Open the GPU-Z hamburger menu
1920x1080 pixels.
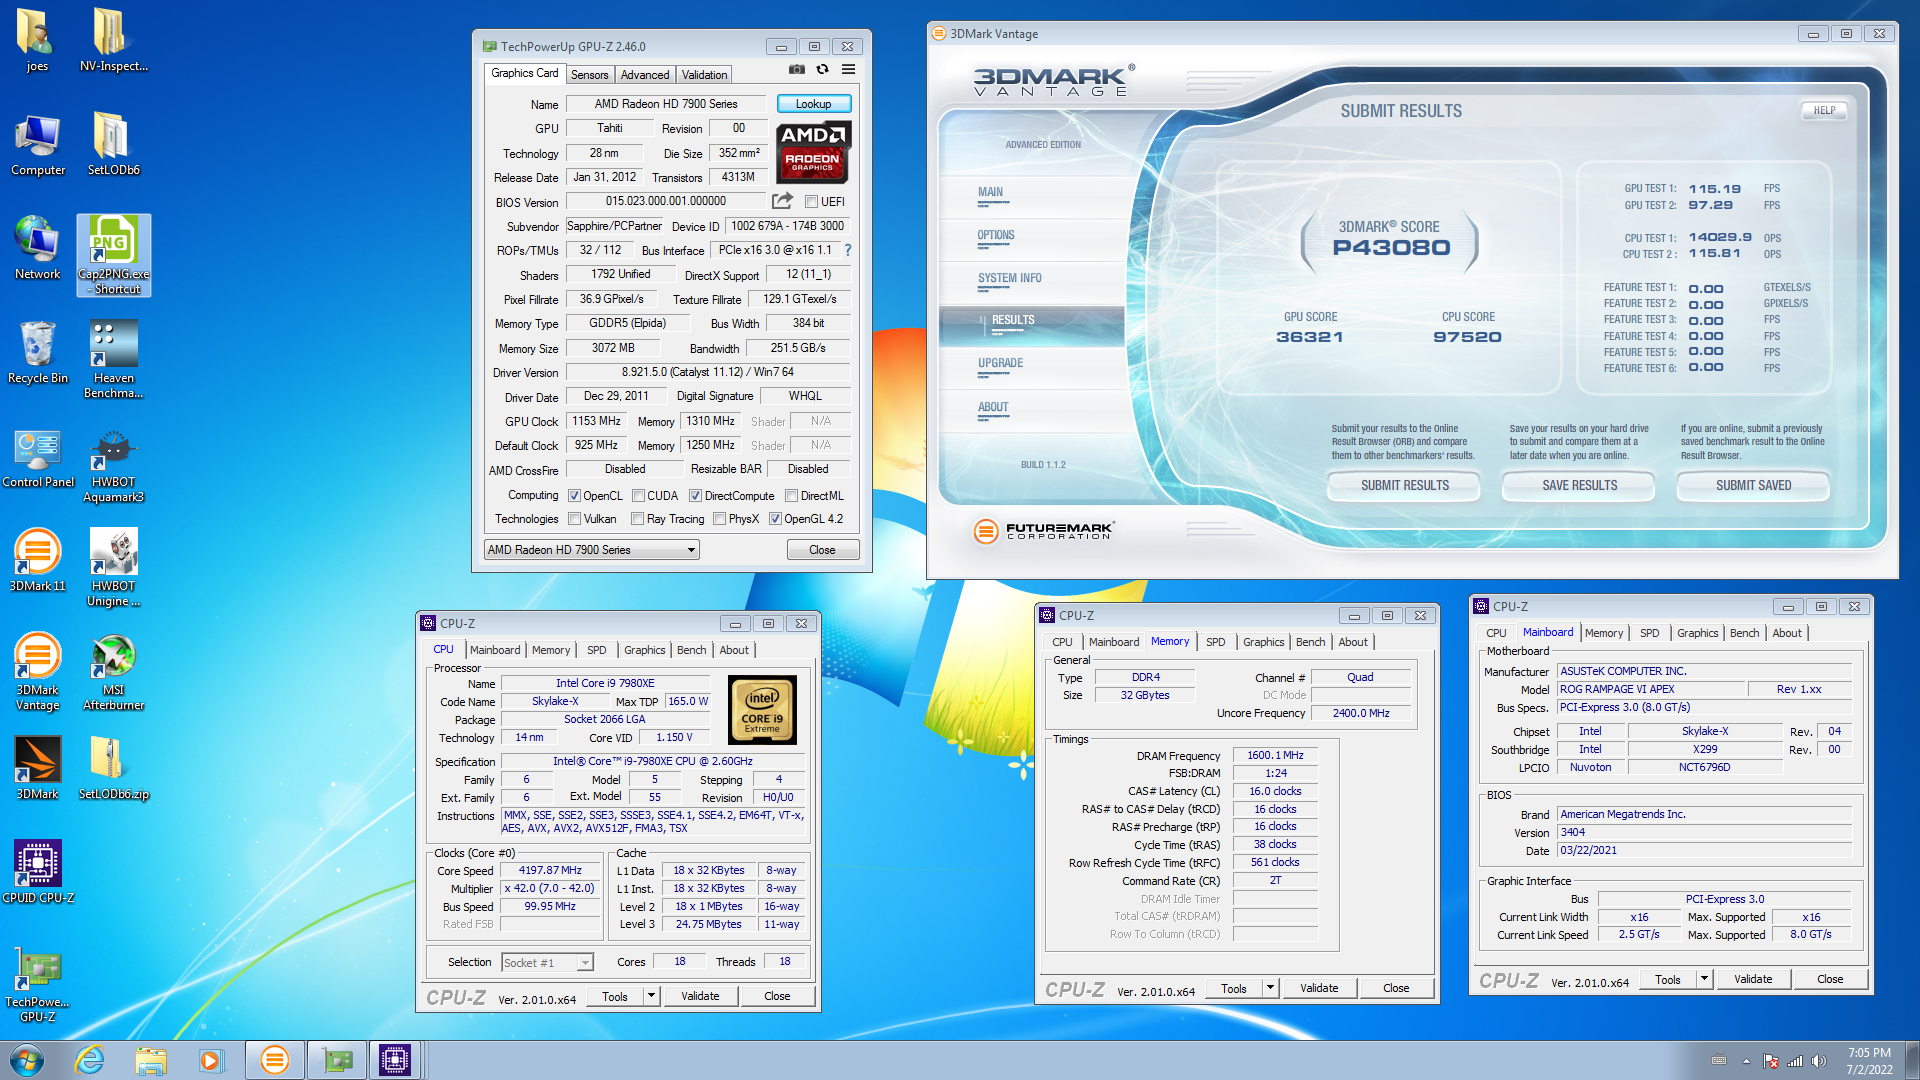[x=848, y=70]
